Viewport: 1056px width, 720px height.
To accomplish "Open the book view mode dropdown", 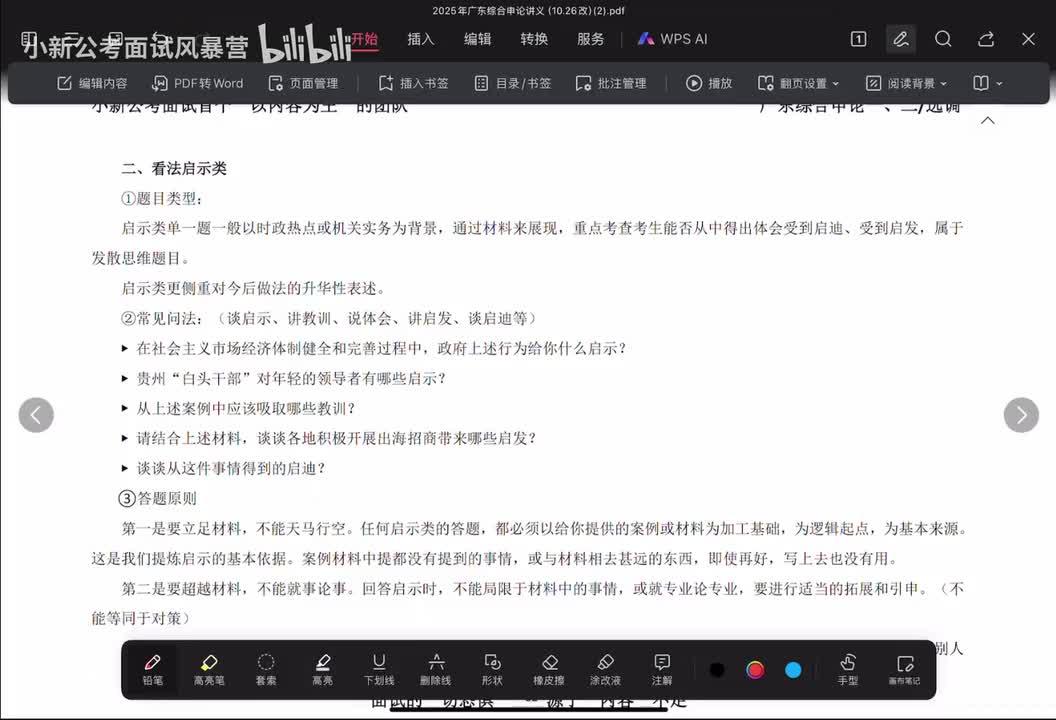I will pyautogui.click(x=988, y=83).
